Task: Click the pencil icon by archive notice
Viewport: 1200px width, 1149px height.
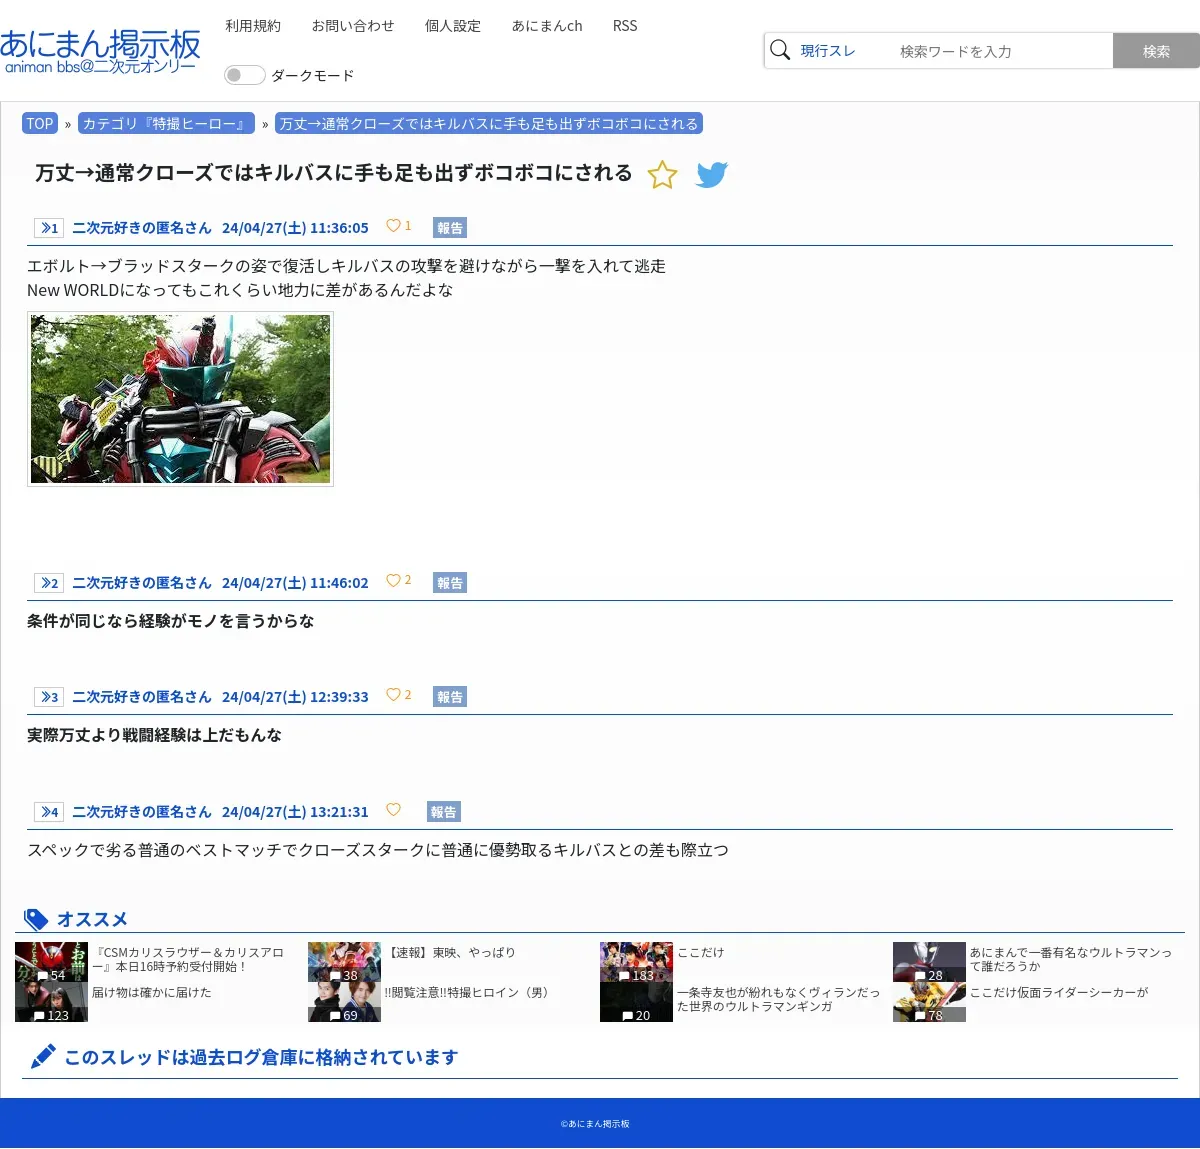Action: [x=42, y=1057]
